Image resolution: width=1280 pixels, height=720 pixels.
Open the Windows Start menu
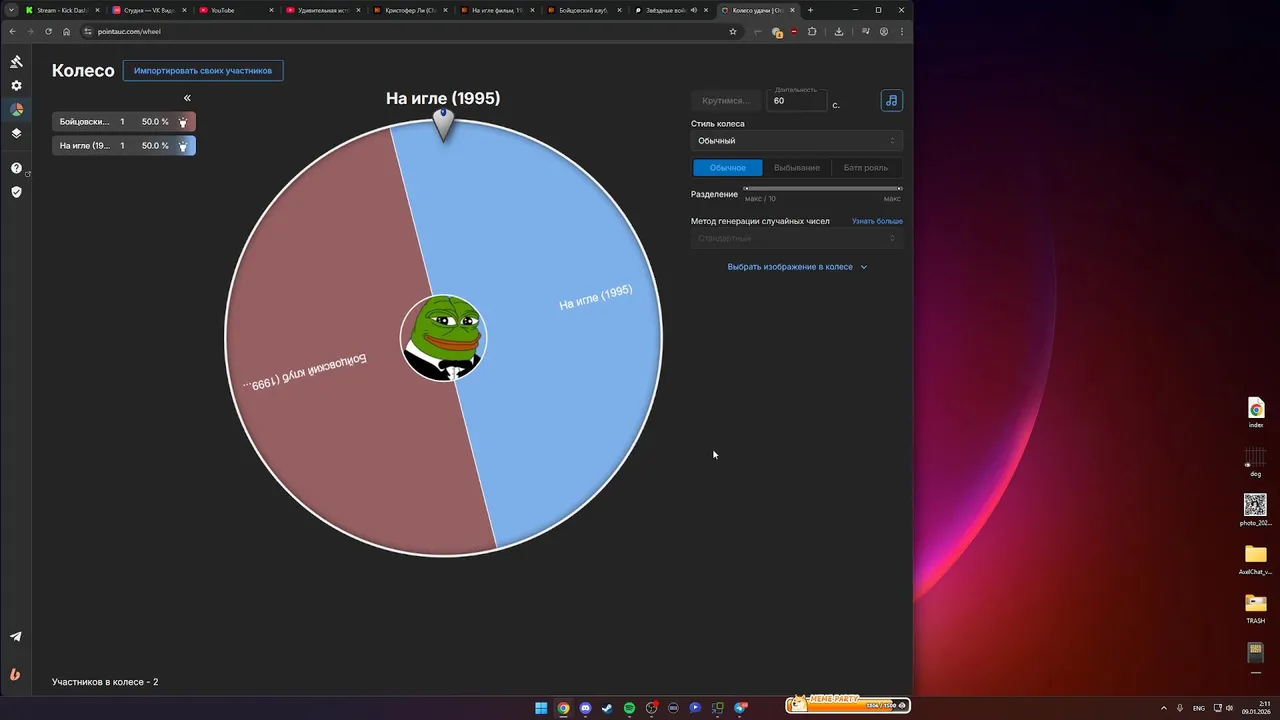click(541, 708)
